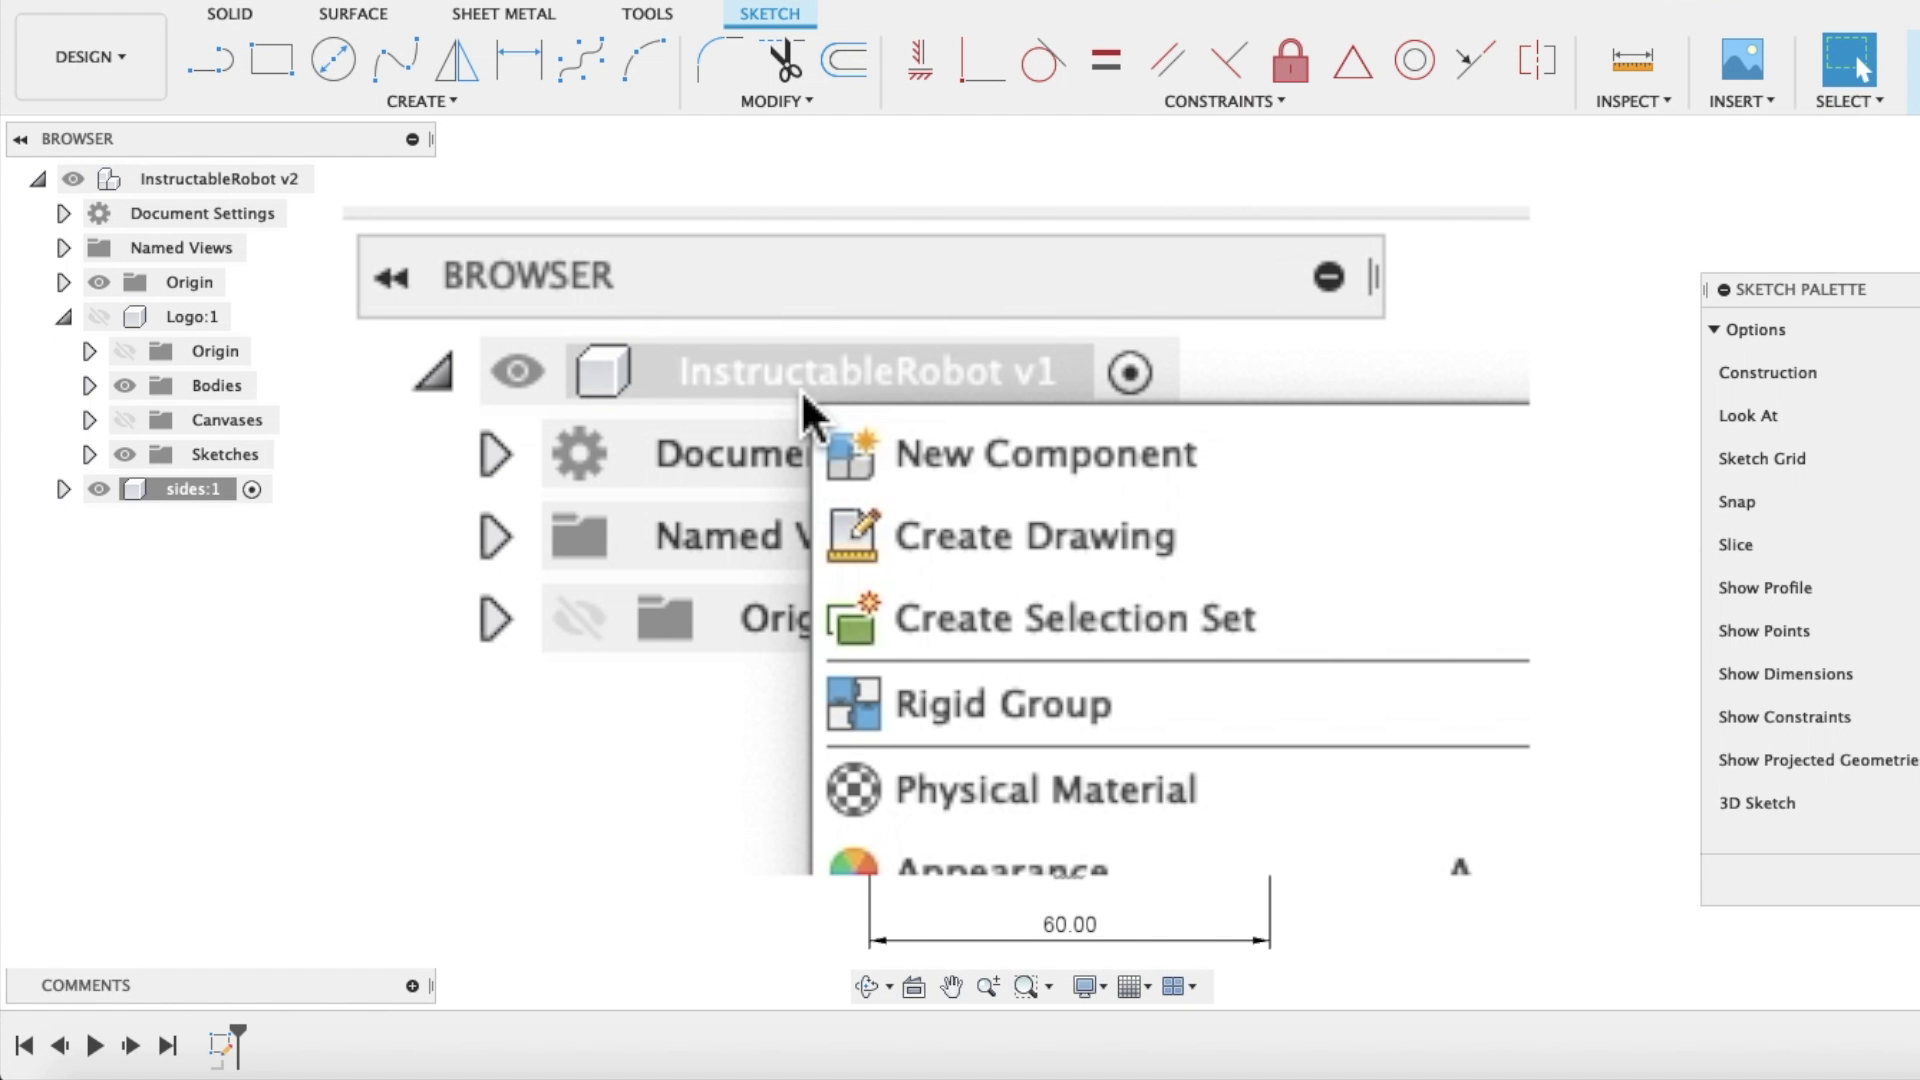Toggle visibility of Bodies folder
The image size is (1920, 1080).
(x=124, y=386)
